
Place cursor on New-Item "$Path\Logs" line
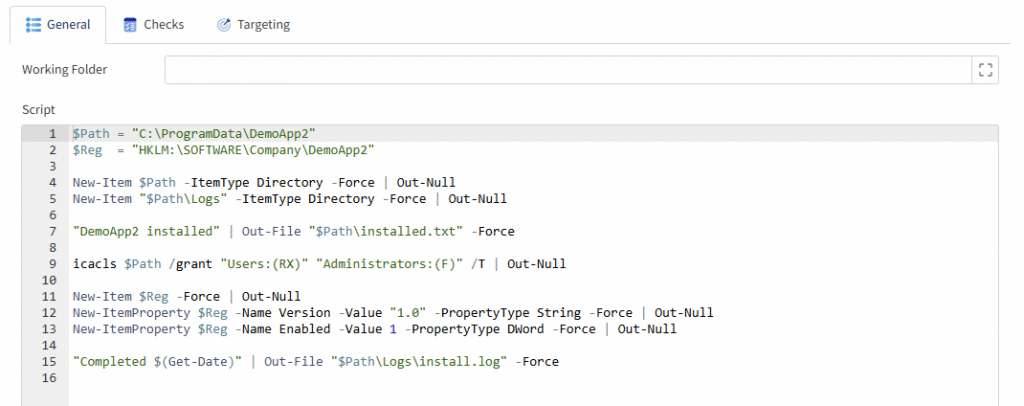click(289, 199)
